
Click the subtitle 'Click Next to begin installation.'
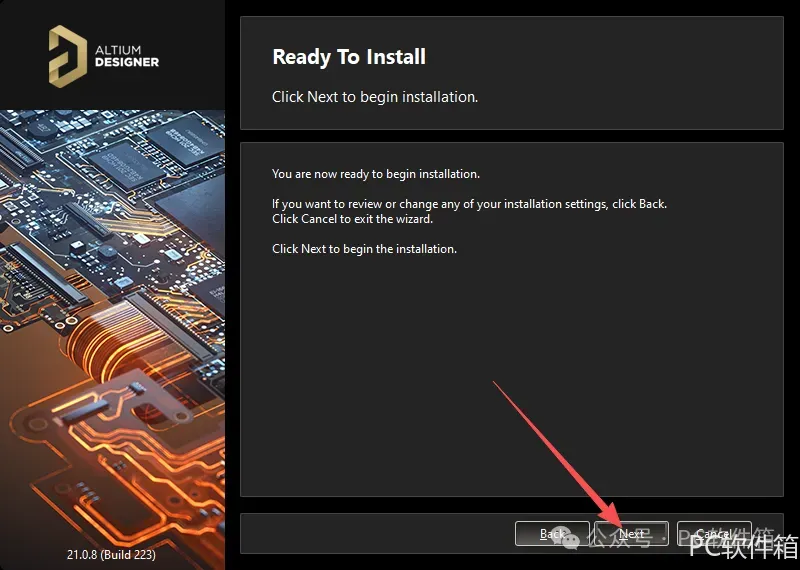click(x=375, y=97)
